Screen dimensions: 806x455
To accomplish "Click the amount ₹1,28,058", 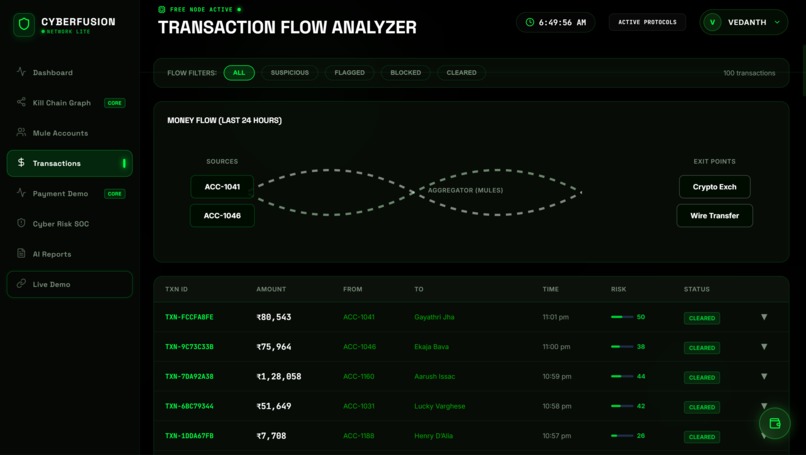I will (279, 376).
